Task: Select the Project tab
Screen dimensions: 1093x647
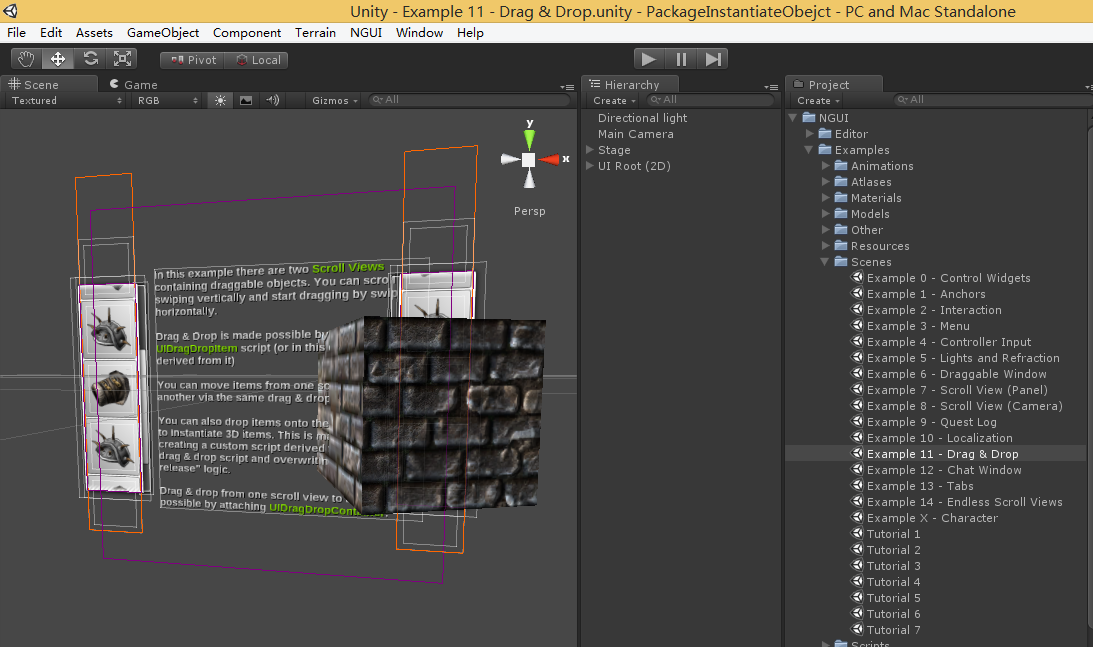Action: 834,84
